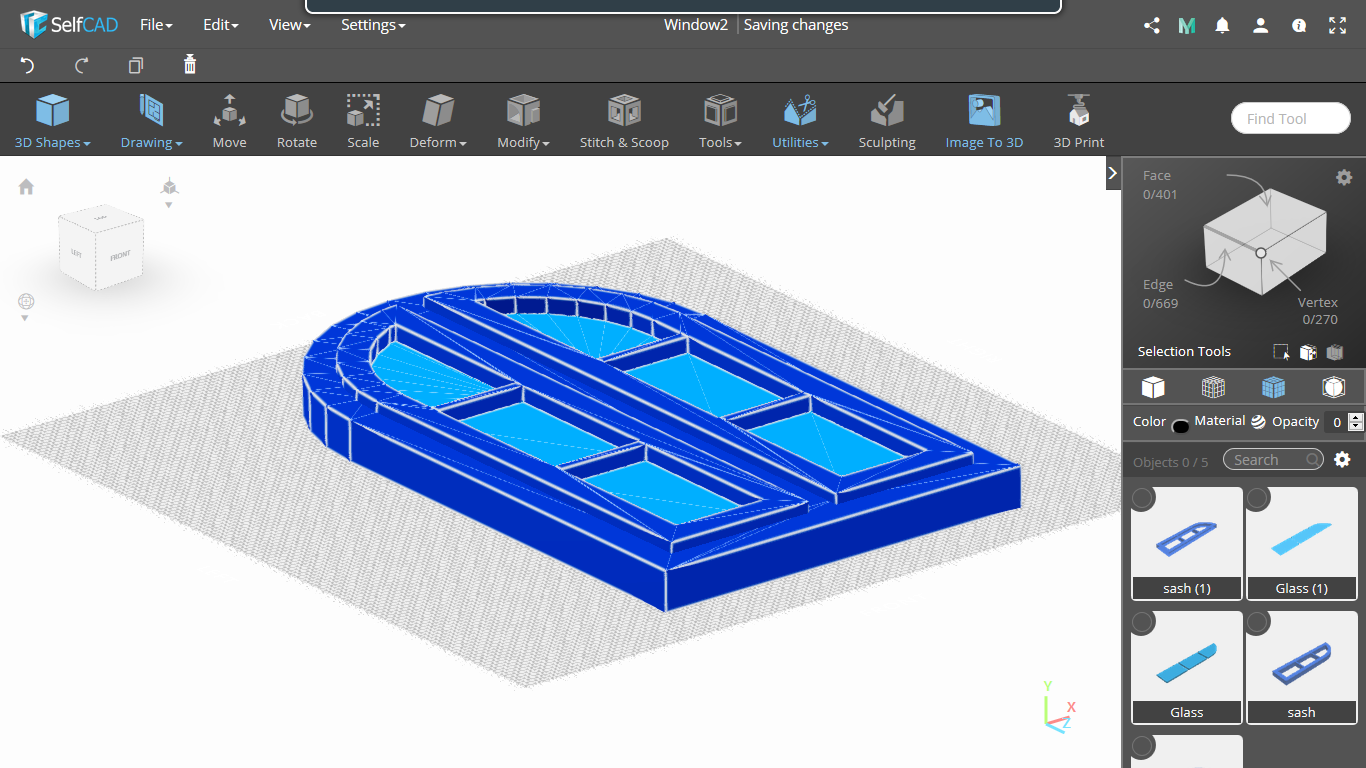Viewport: 1366px width, 768px height.
Task: Open the 3D Shapes tool
Action: 52,121
